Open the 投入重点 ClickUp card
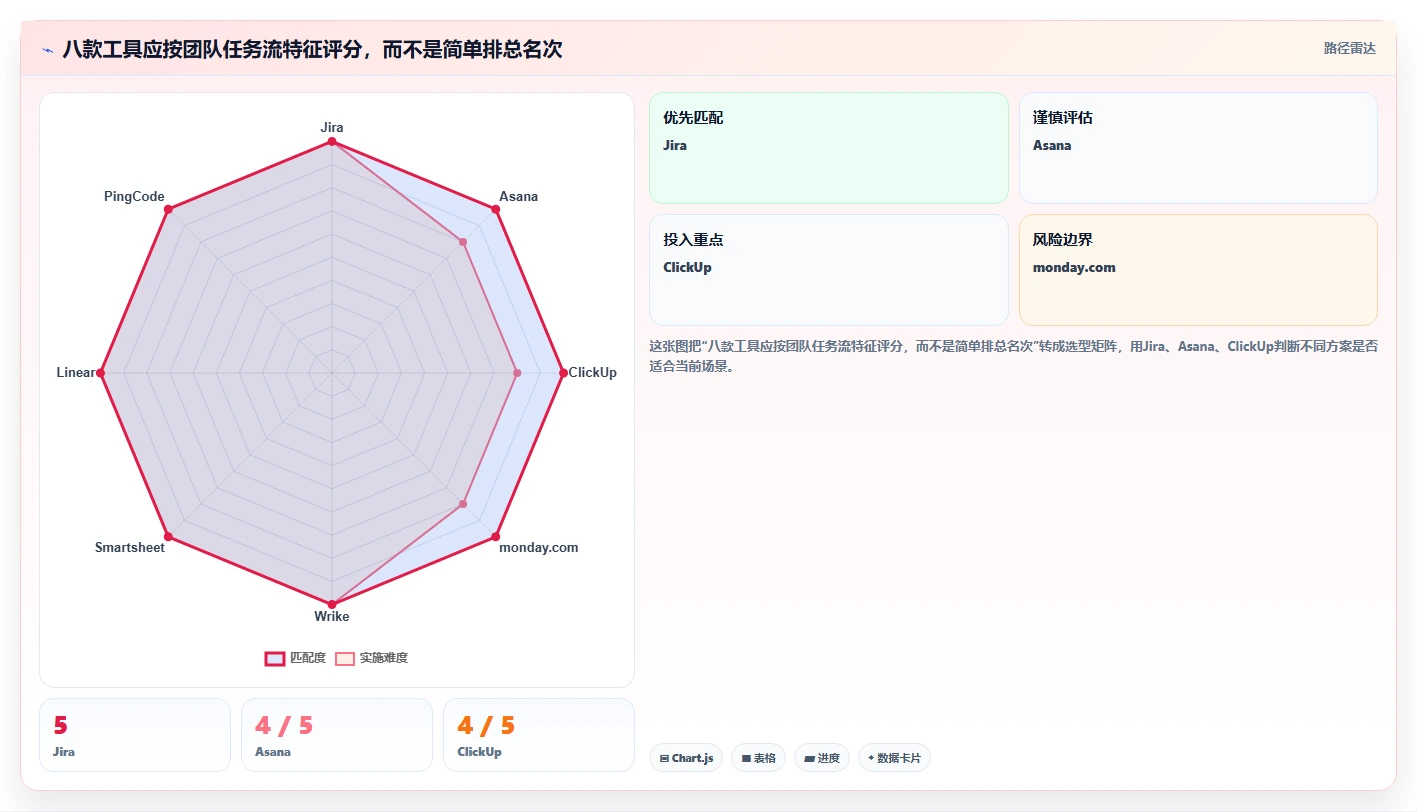 [x=829, y=270]
